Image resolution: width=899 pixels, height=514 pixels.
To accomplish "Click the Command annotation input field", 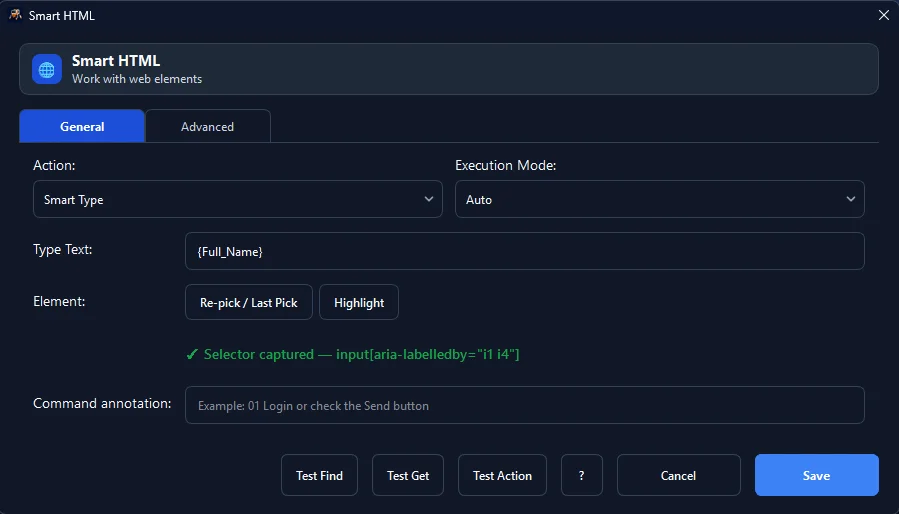I will tap(525, 405).
